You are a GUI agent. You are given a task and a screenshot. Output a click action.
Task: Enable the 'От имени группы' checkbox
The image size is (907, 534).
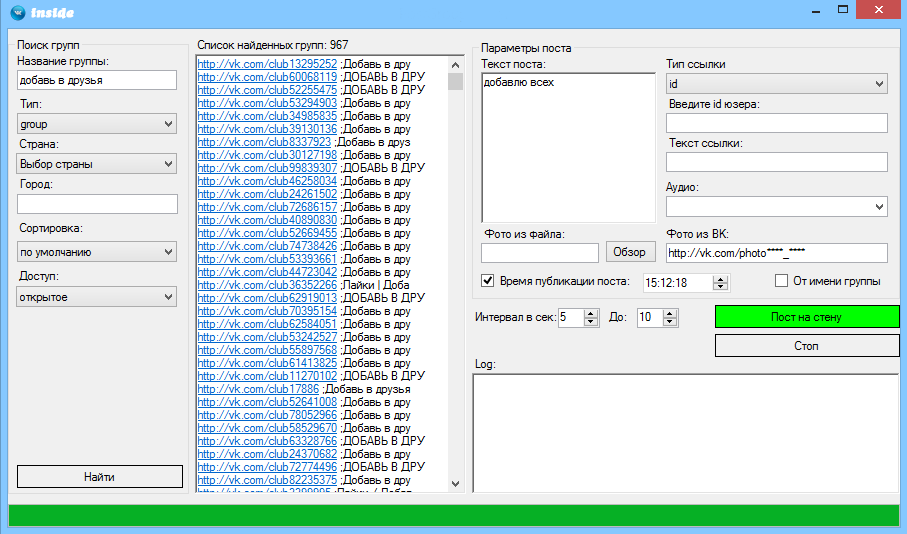point(781,281)
